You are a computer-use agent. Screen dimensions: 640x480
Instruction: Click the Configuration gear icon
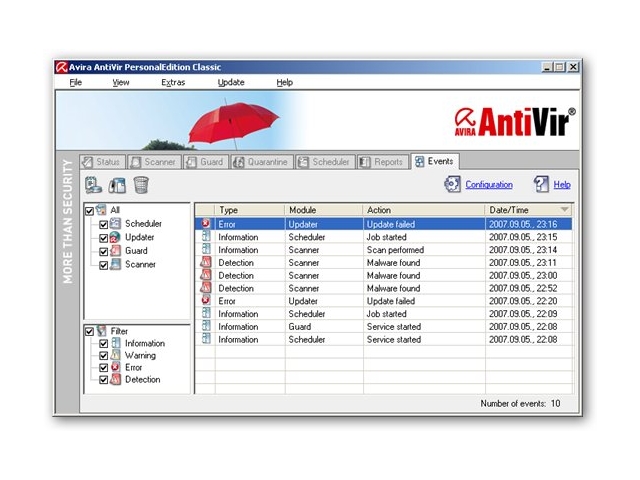click(452, 184)
